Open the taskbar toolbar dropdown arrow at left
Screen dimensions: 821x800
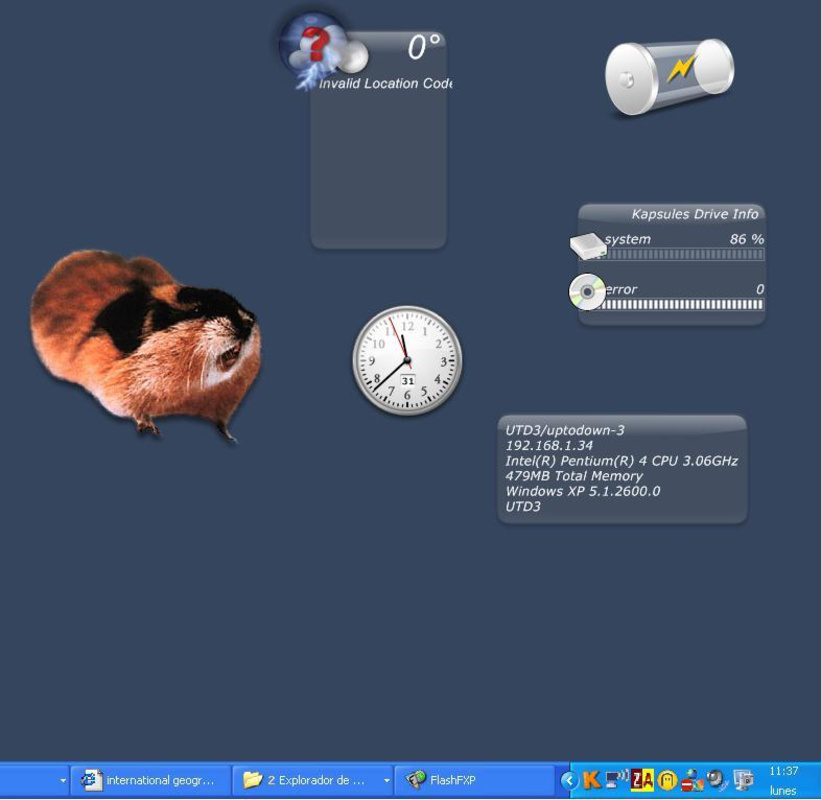point(63,781)
